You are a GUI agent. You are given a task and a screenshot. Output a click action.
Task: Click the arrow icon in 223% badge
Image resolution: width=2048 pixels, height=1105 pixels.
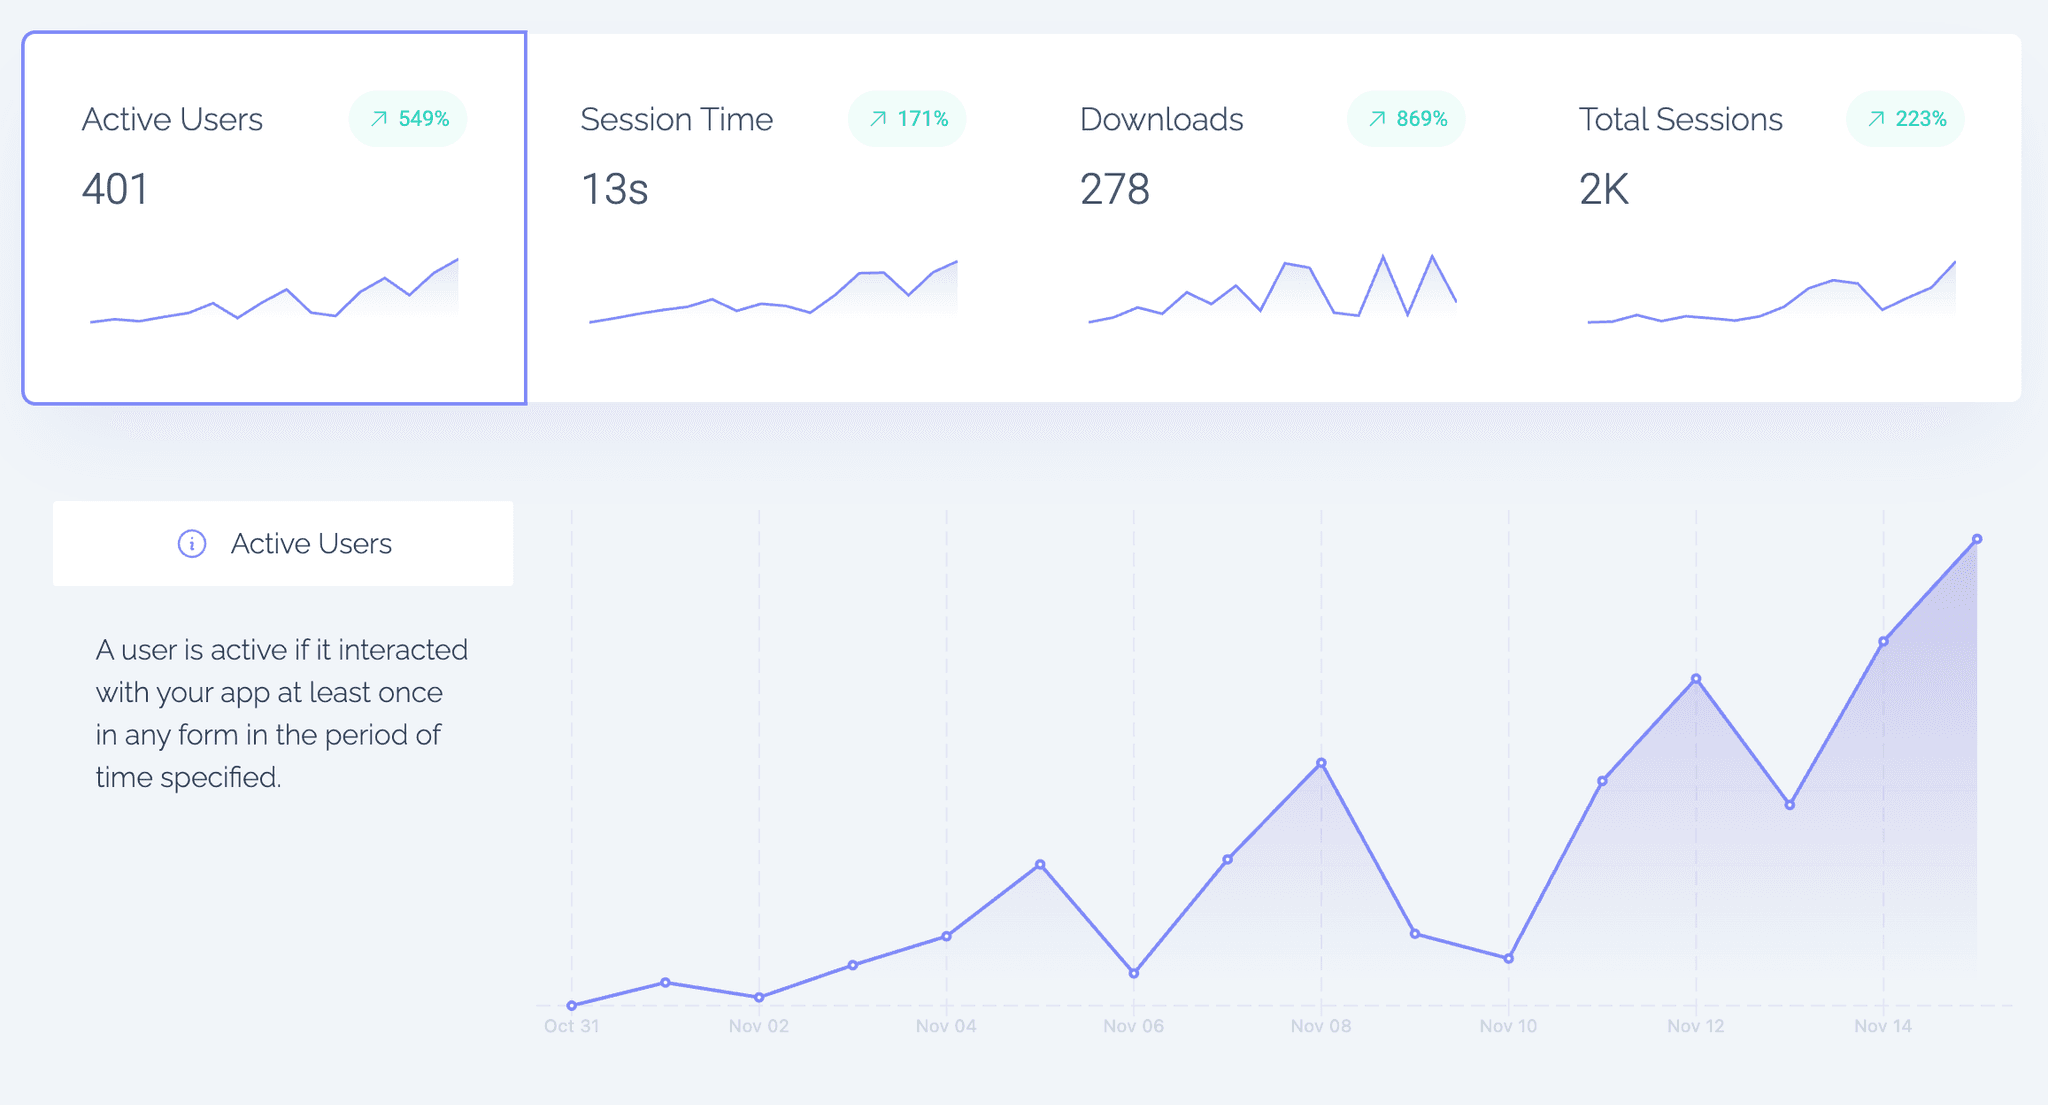(1876, 119)
